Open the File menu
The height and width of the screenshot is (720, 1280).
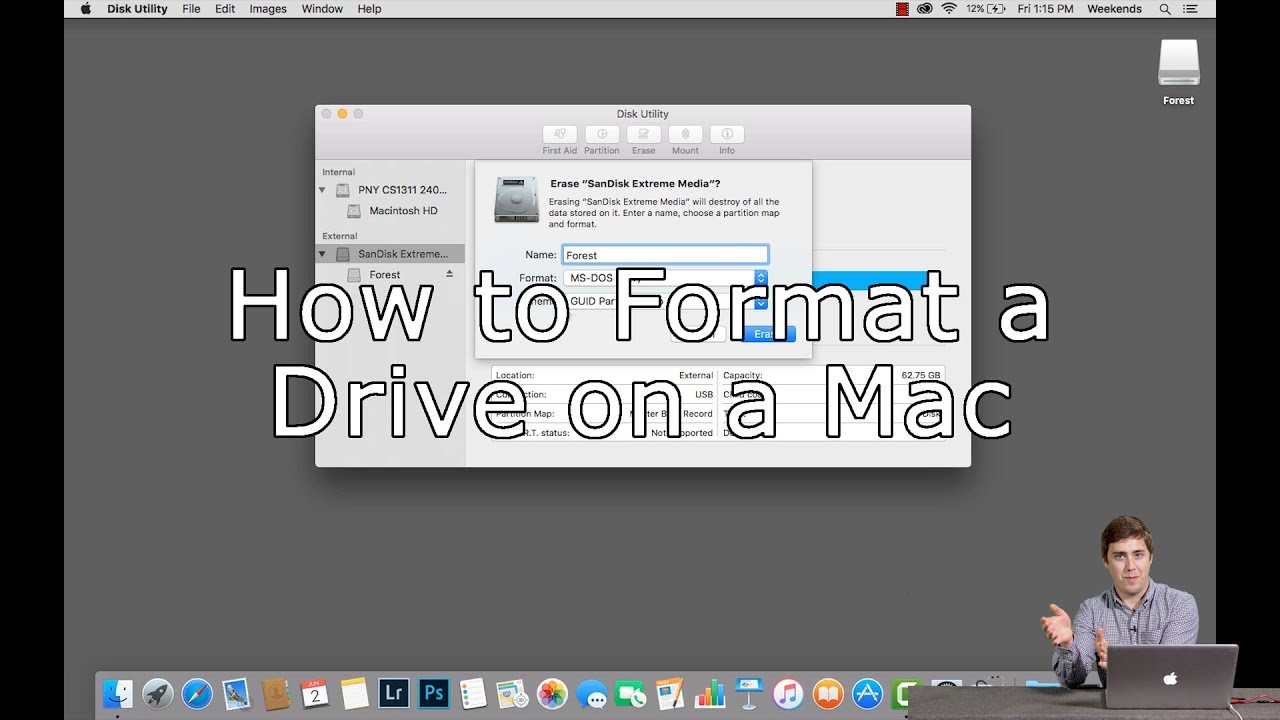pyautogui.click(x=191, y=9)
